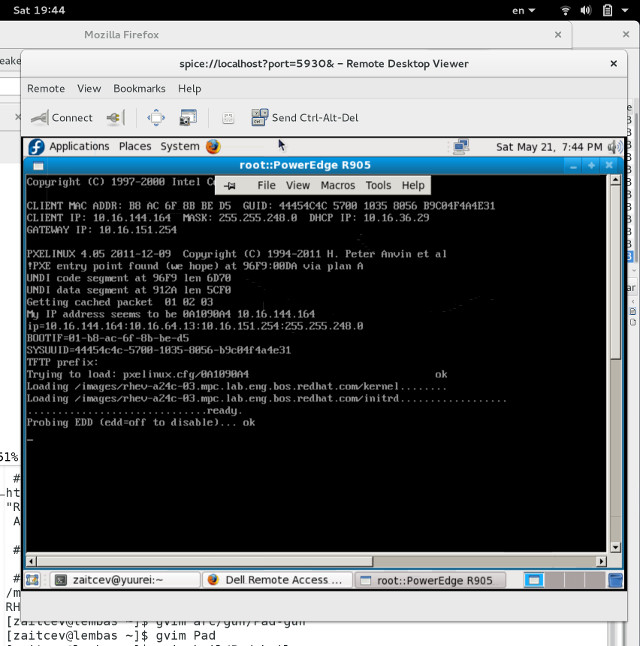Click console vertical scrollbar down arrow

coord(615,547)
